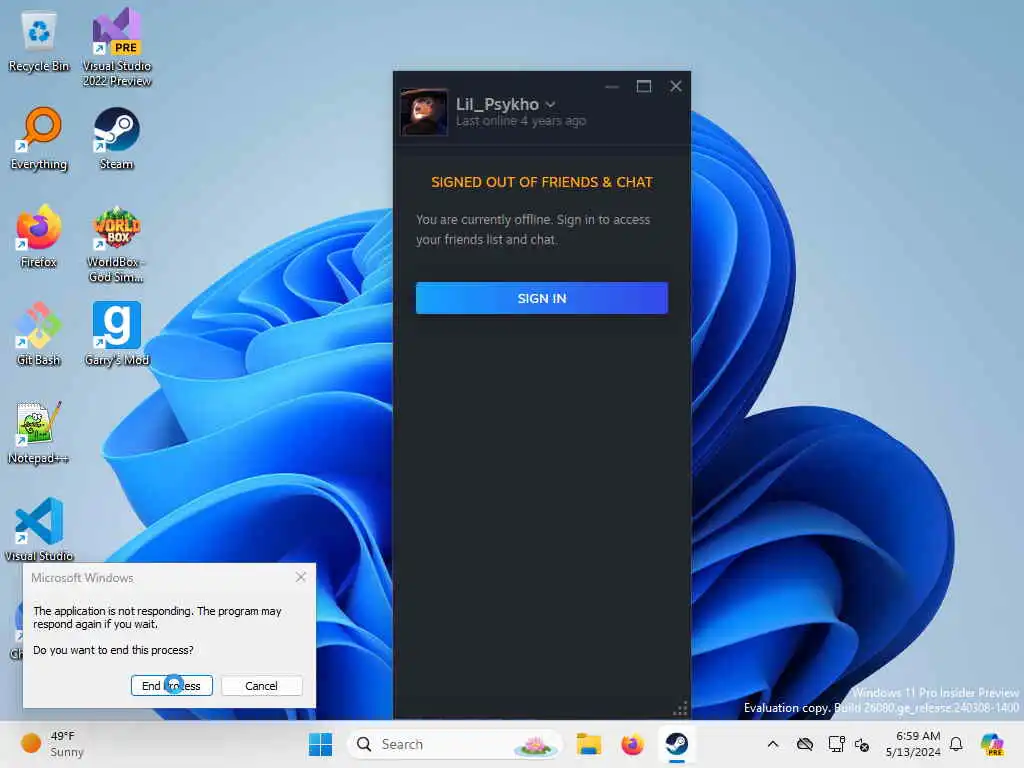Open Visual Studio 2022 Preview desktop shortcut
This screenshot has width=1024, height=768.
[x=117, y=47]
